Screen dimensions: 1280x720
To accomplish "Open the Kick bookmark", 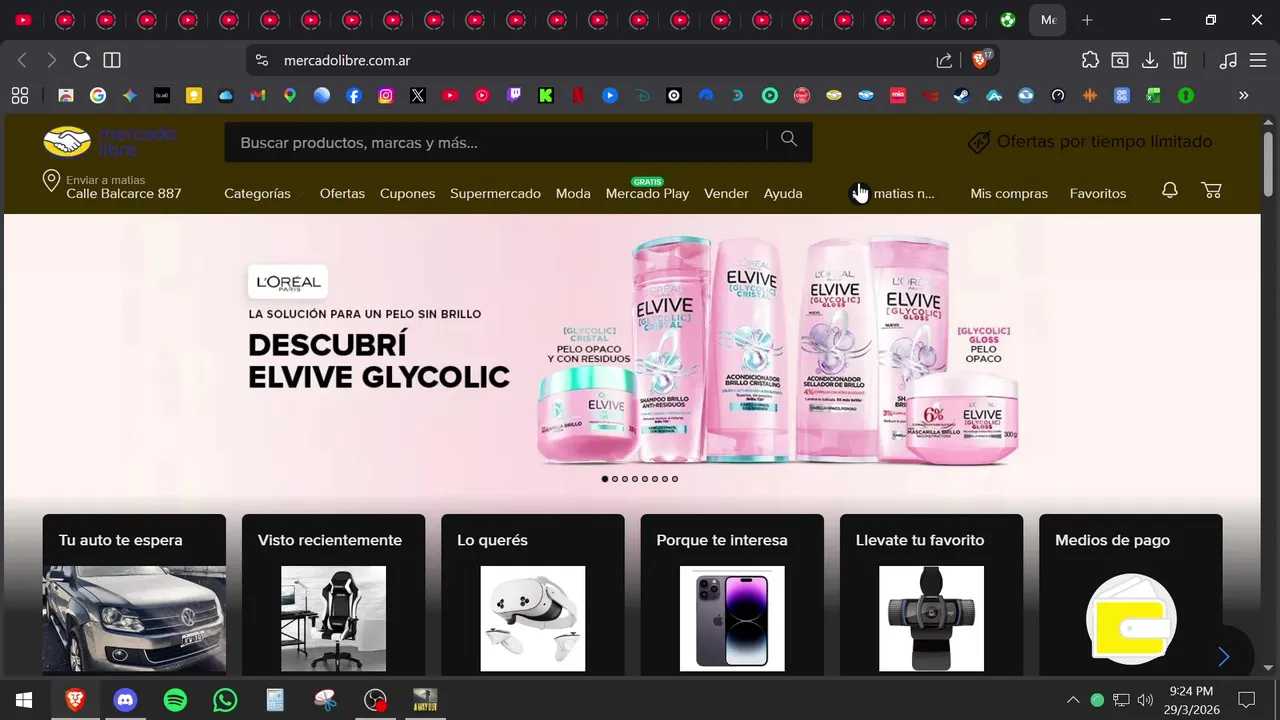I will click(x=546, y=96).
